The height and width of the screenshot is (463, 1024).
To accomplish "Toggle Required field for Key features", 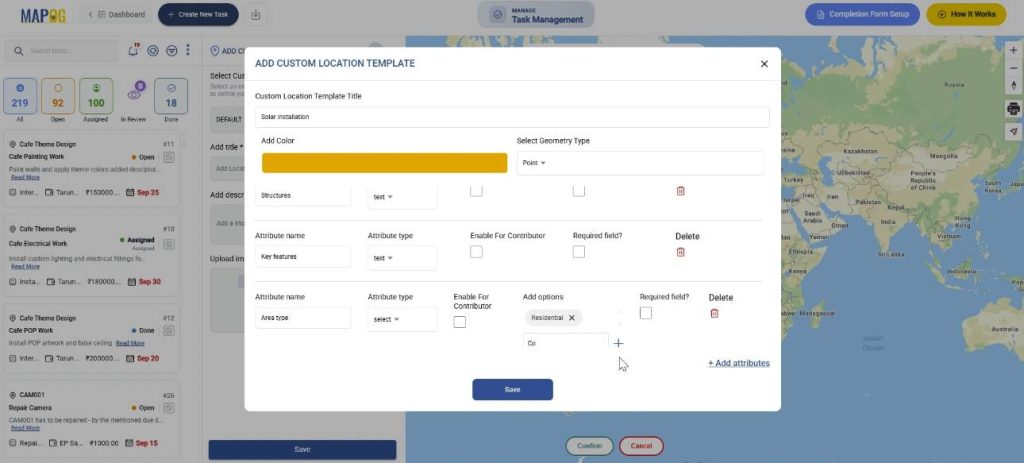I will click(x=579, y=251).
